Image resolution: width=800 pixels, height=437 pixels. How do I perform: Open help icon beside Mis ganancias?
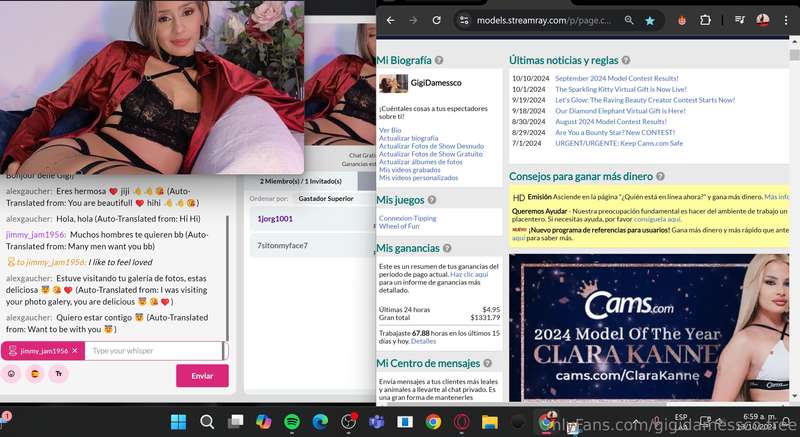(447, 248)
